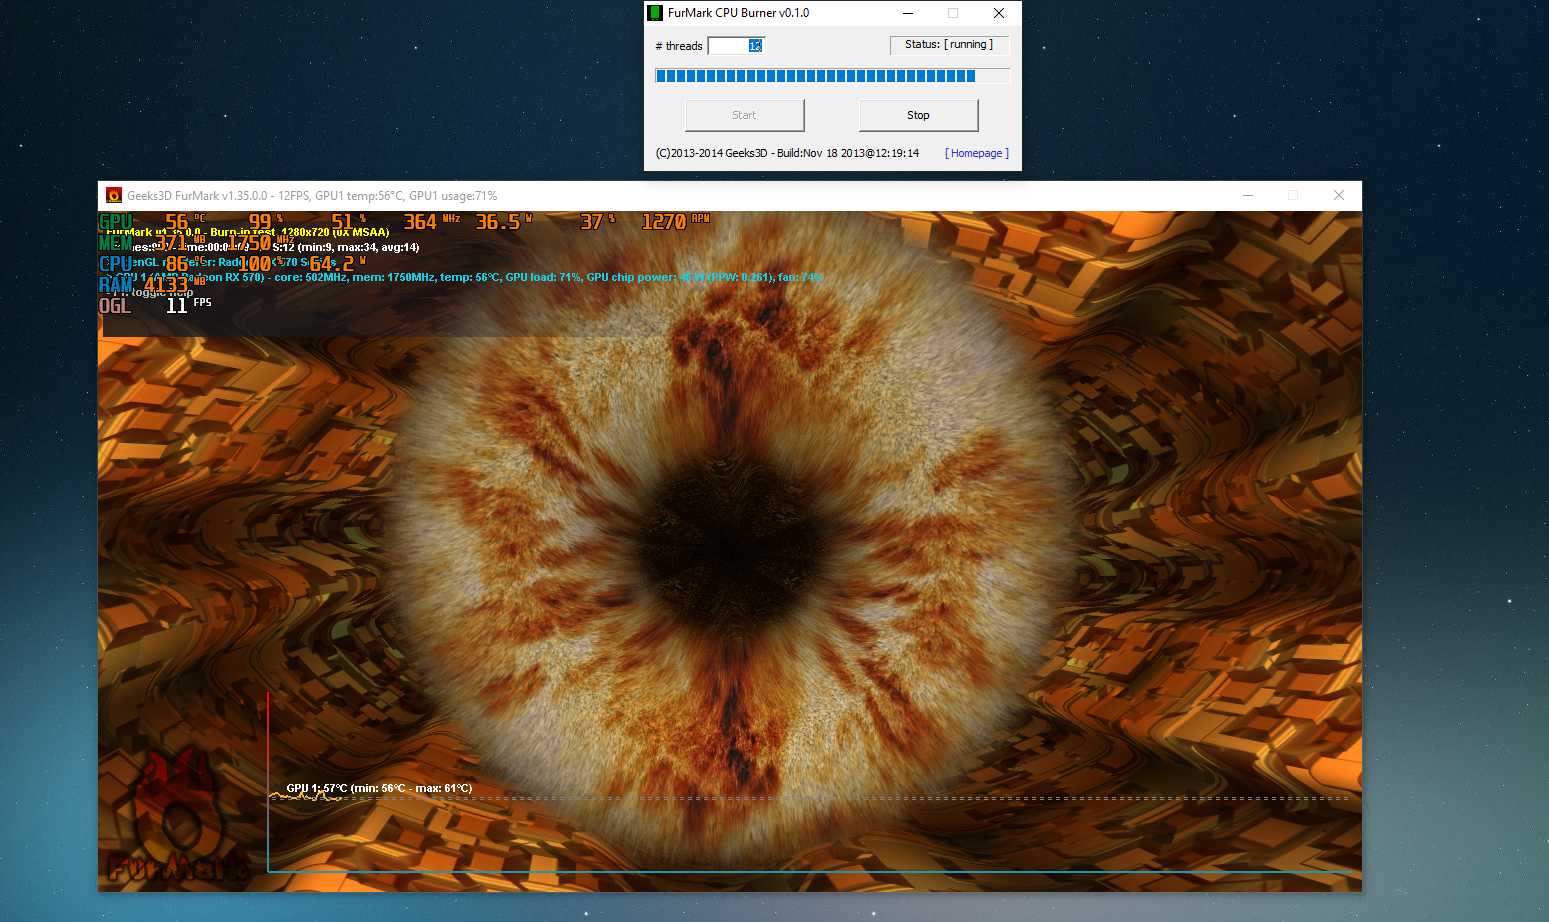This screenshot has height=922, width=1549.
Task: Click the '11 FPS' OGL value
Action: pos(189,305)
